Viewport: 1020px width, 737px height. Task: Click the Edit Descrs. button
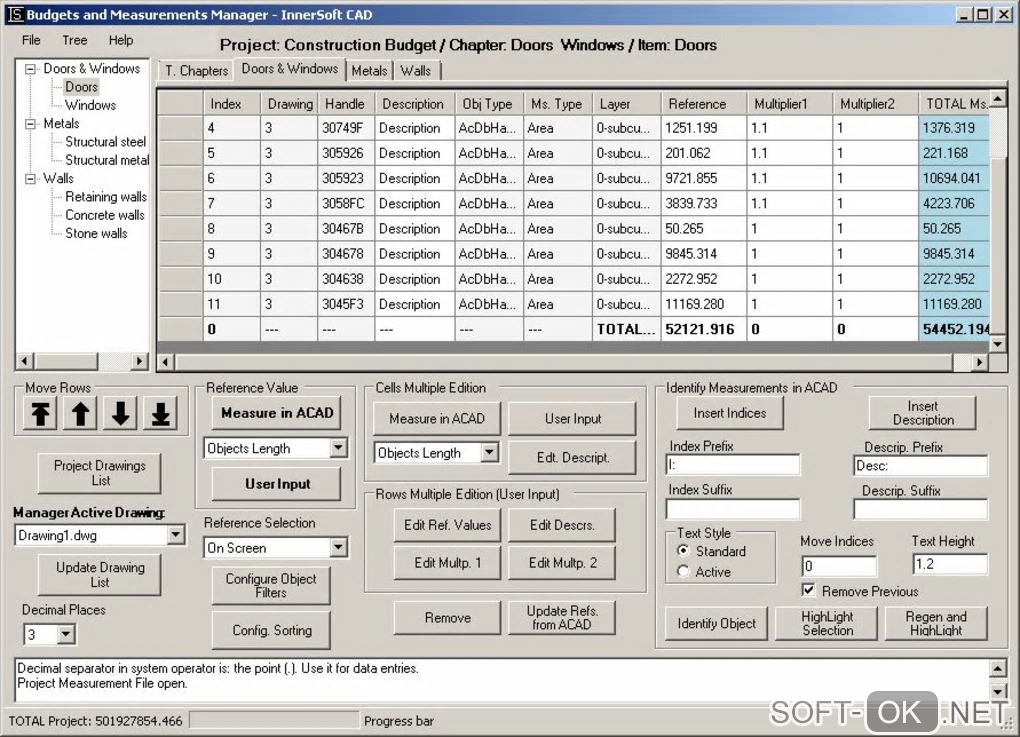click(562, 525)
